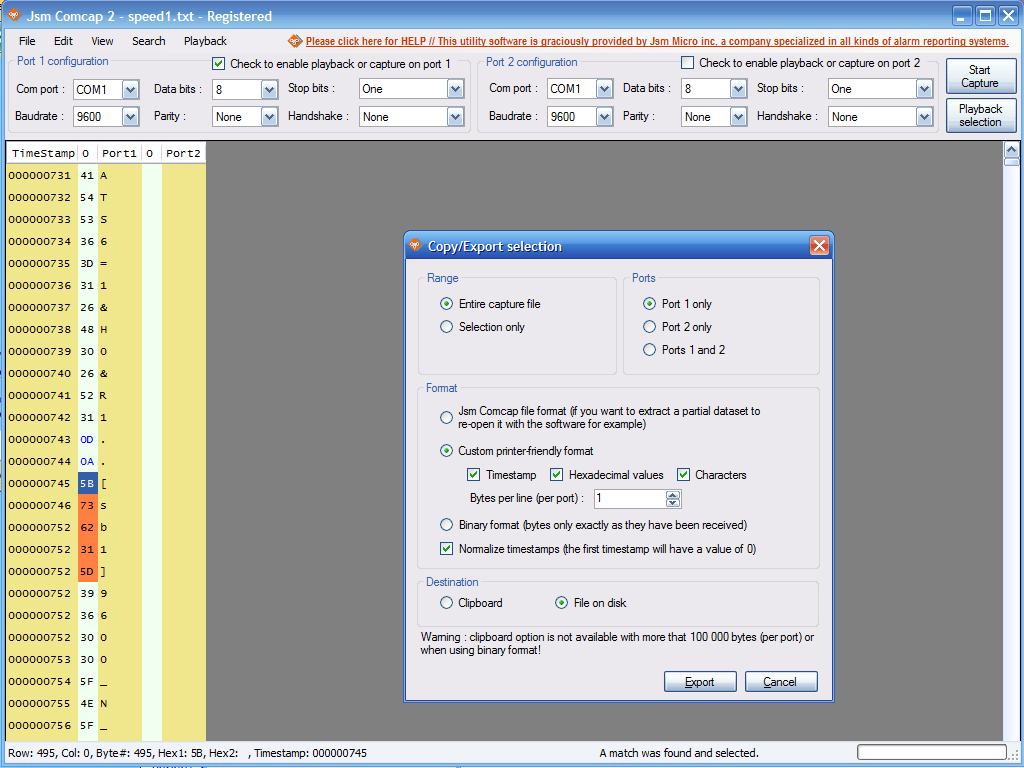Open the Edit menu
This screenshot has width=1024, height=768.
[63, 41]
